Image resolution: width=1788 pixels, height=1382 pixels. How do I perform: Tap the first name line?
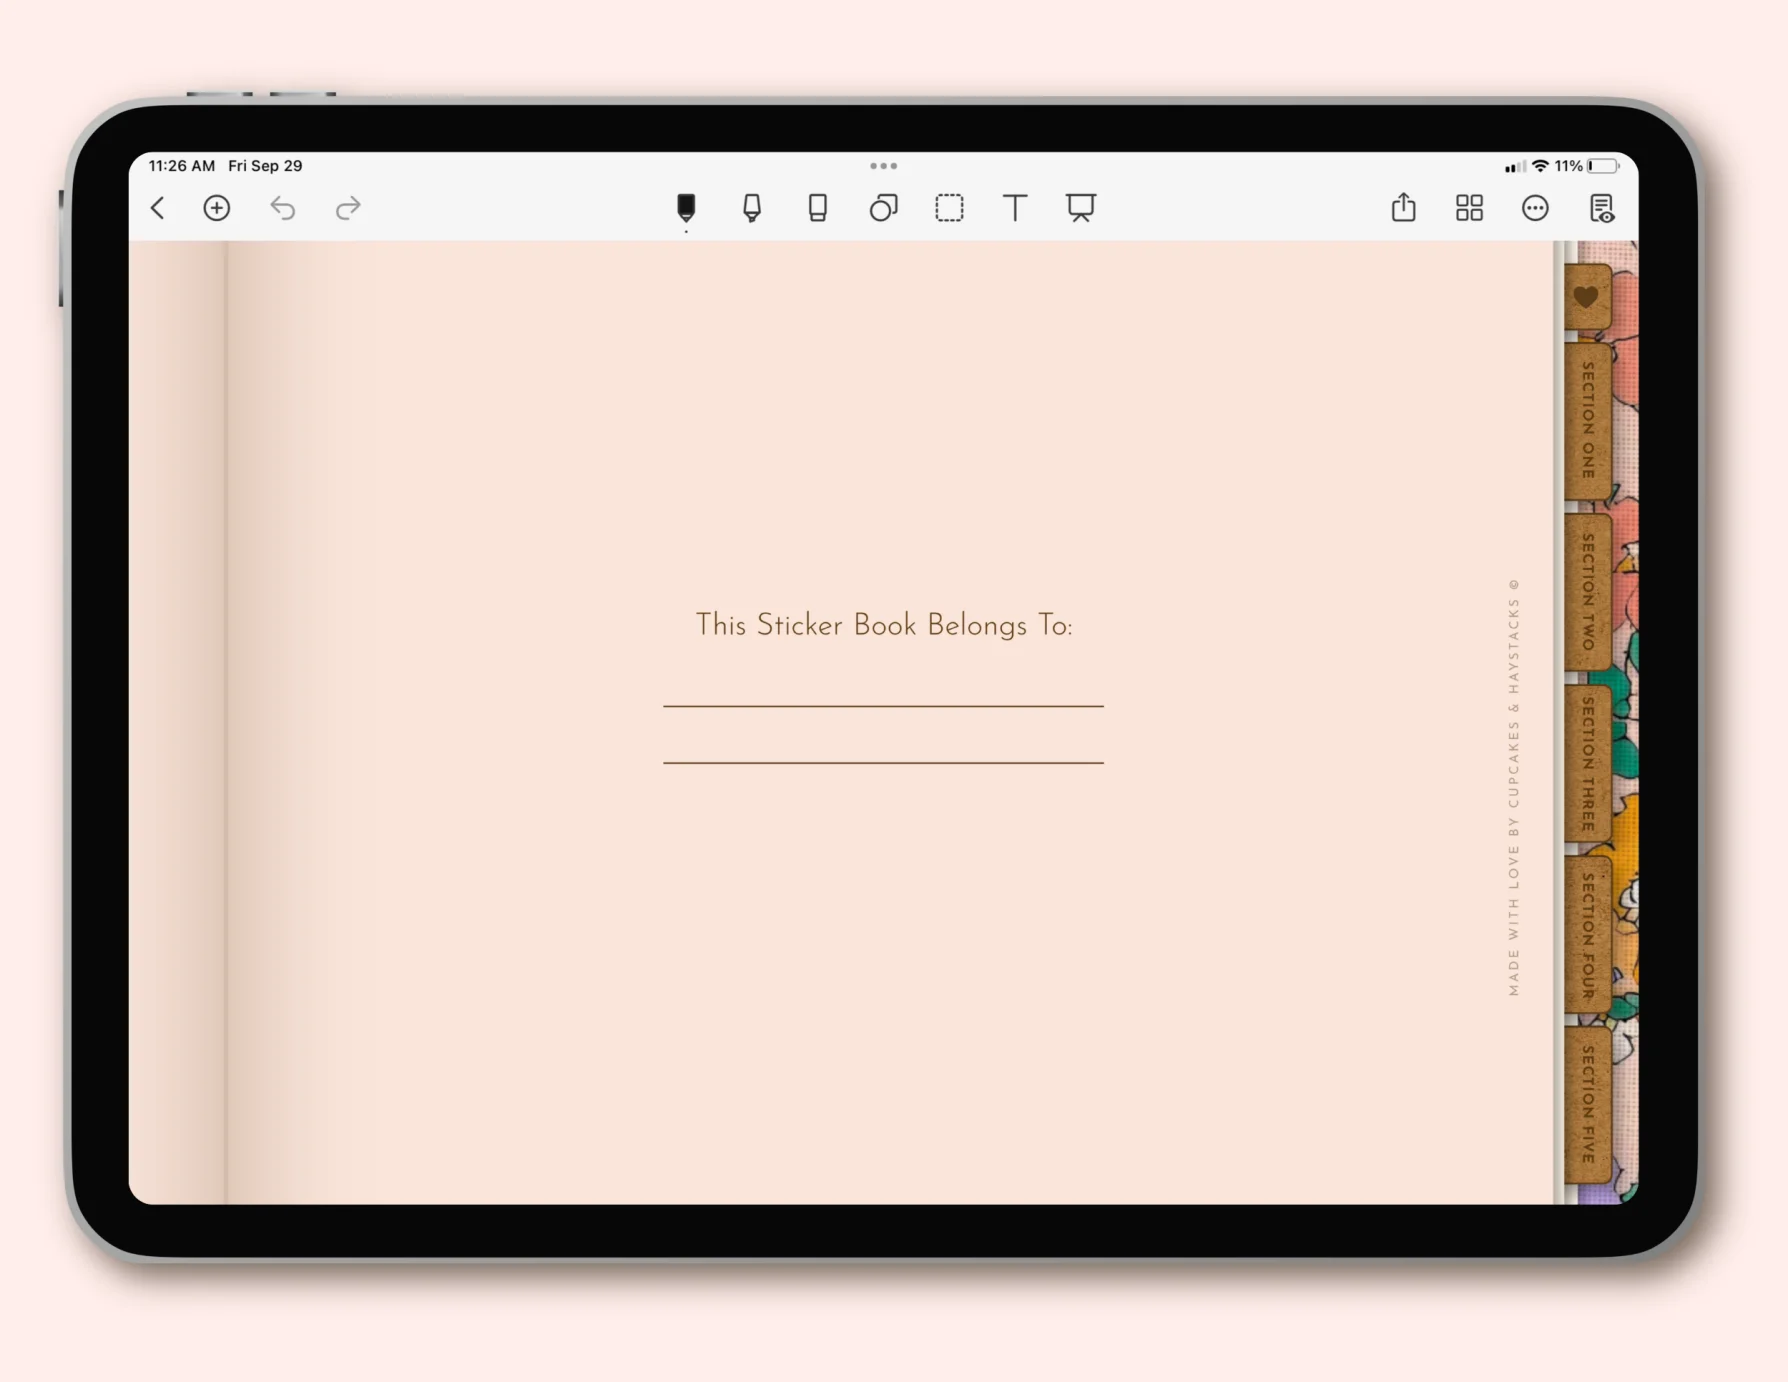883,705
